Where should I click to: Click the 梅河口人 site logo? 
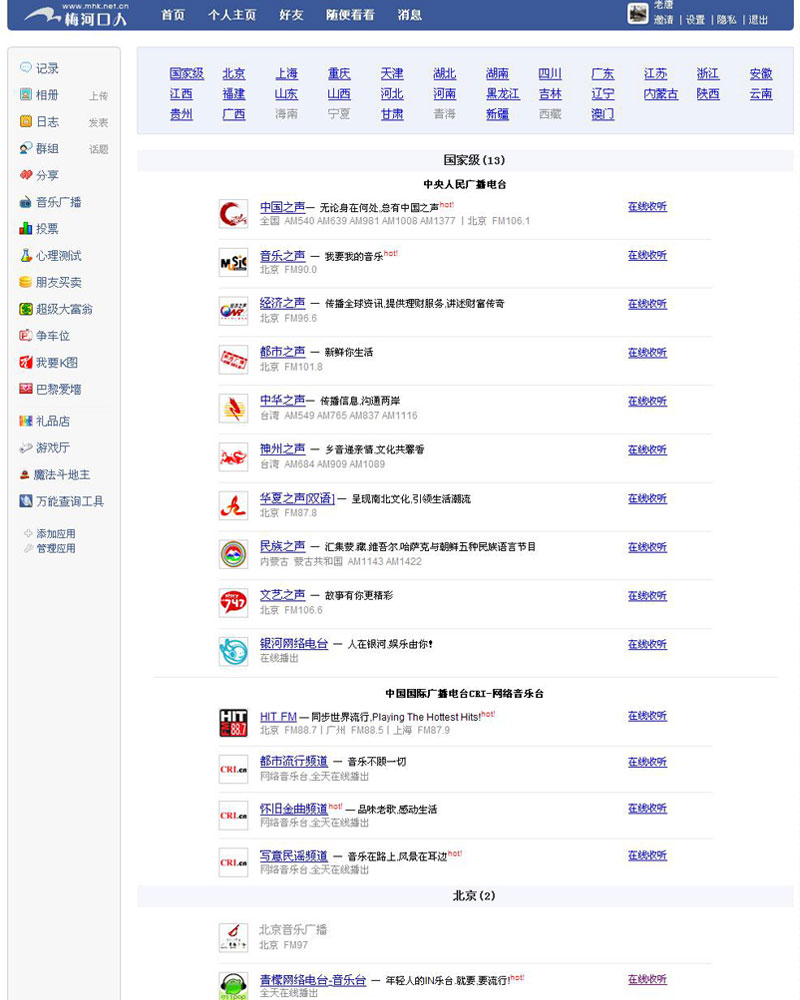click(x=77, y=15)
